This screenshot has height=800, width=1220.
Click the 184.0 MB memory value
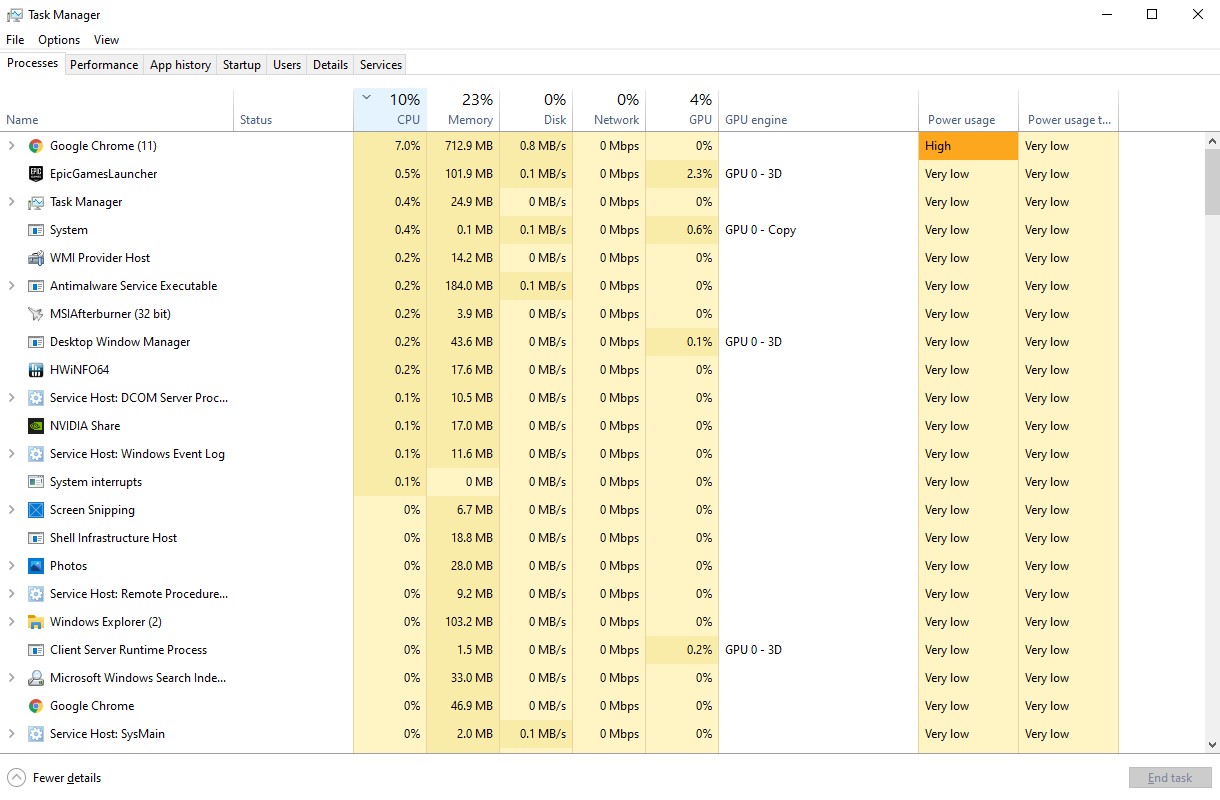tap(467, 286)
